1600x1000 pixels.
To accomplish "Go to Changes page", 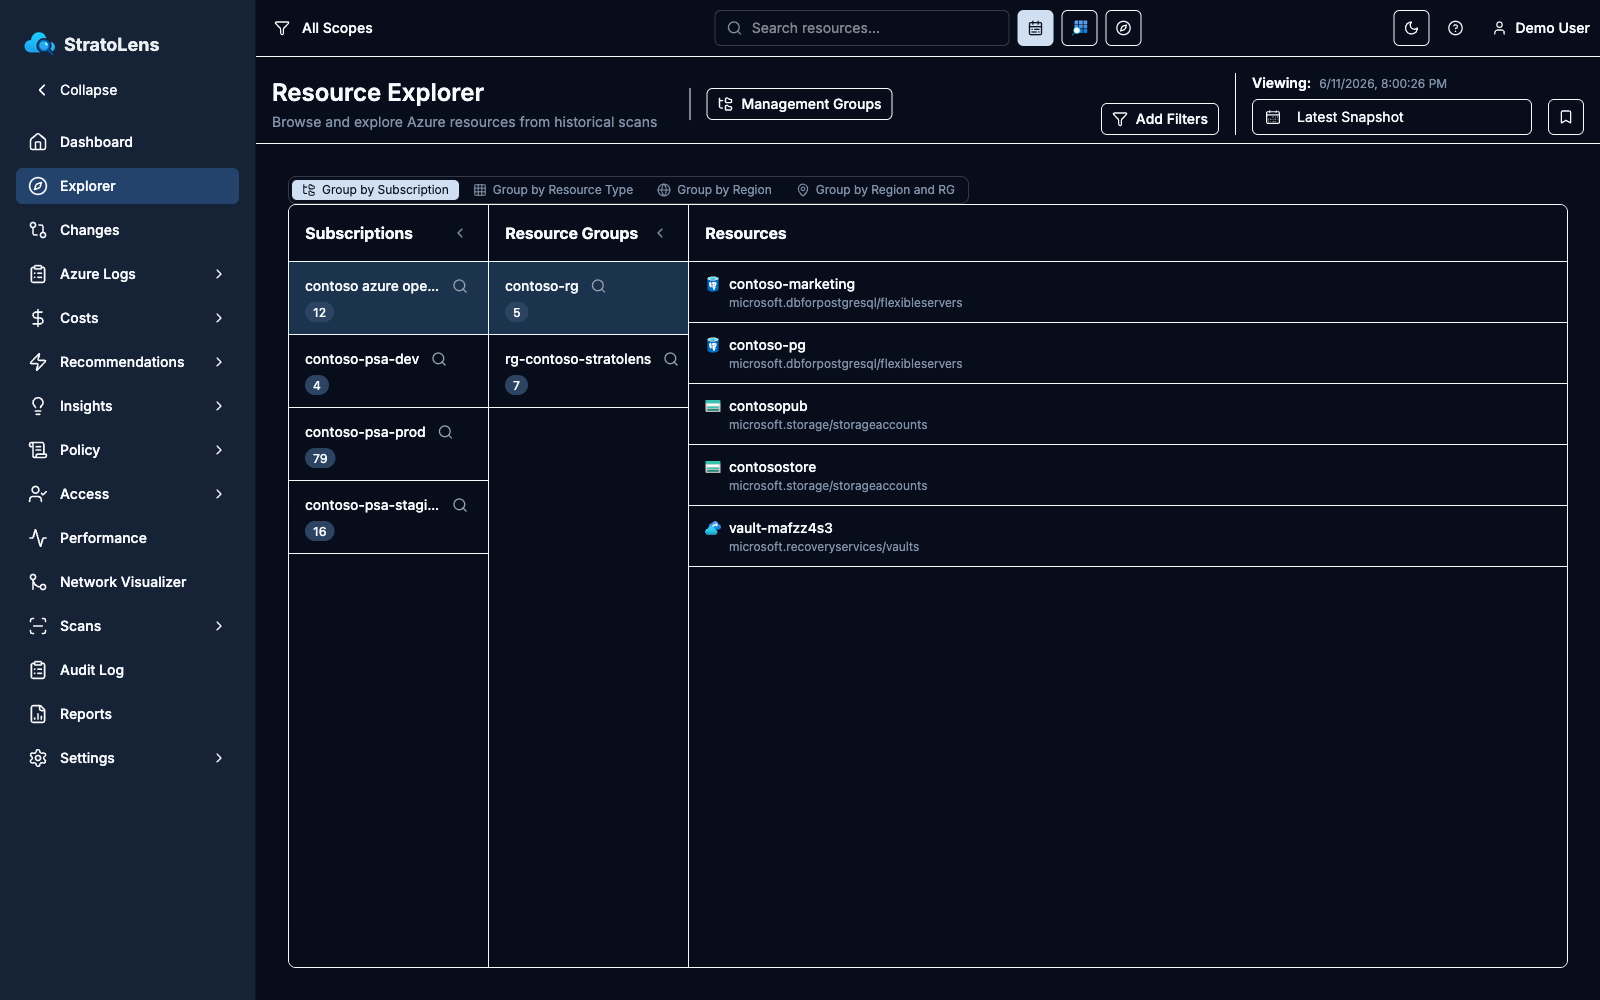I will tap(127, 230).
